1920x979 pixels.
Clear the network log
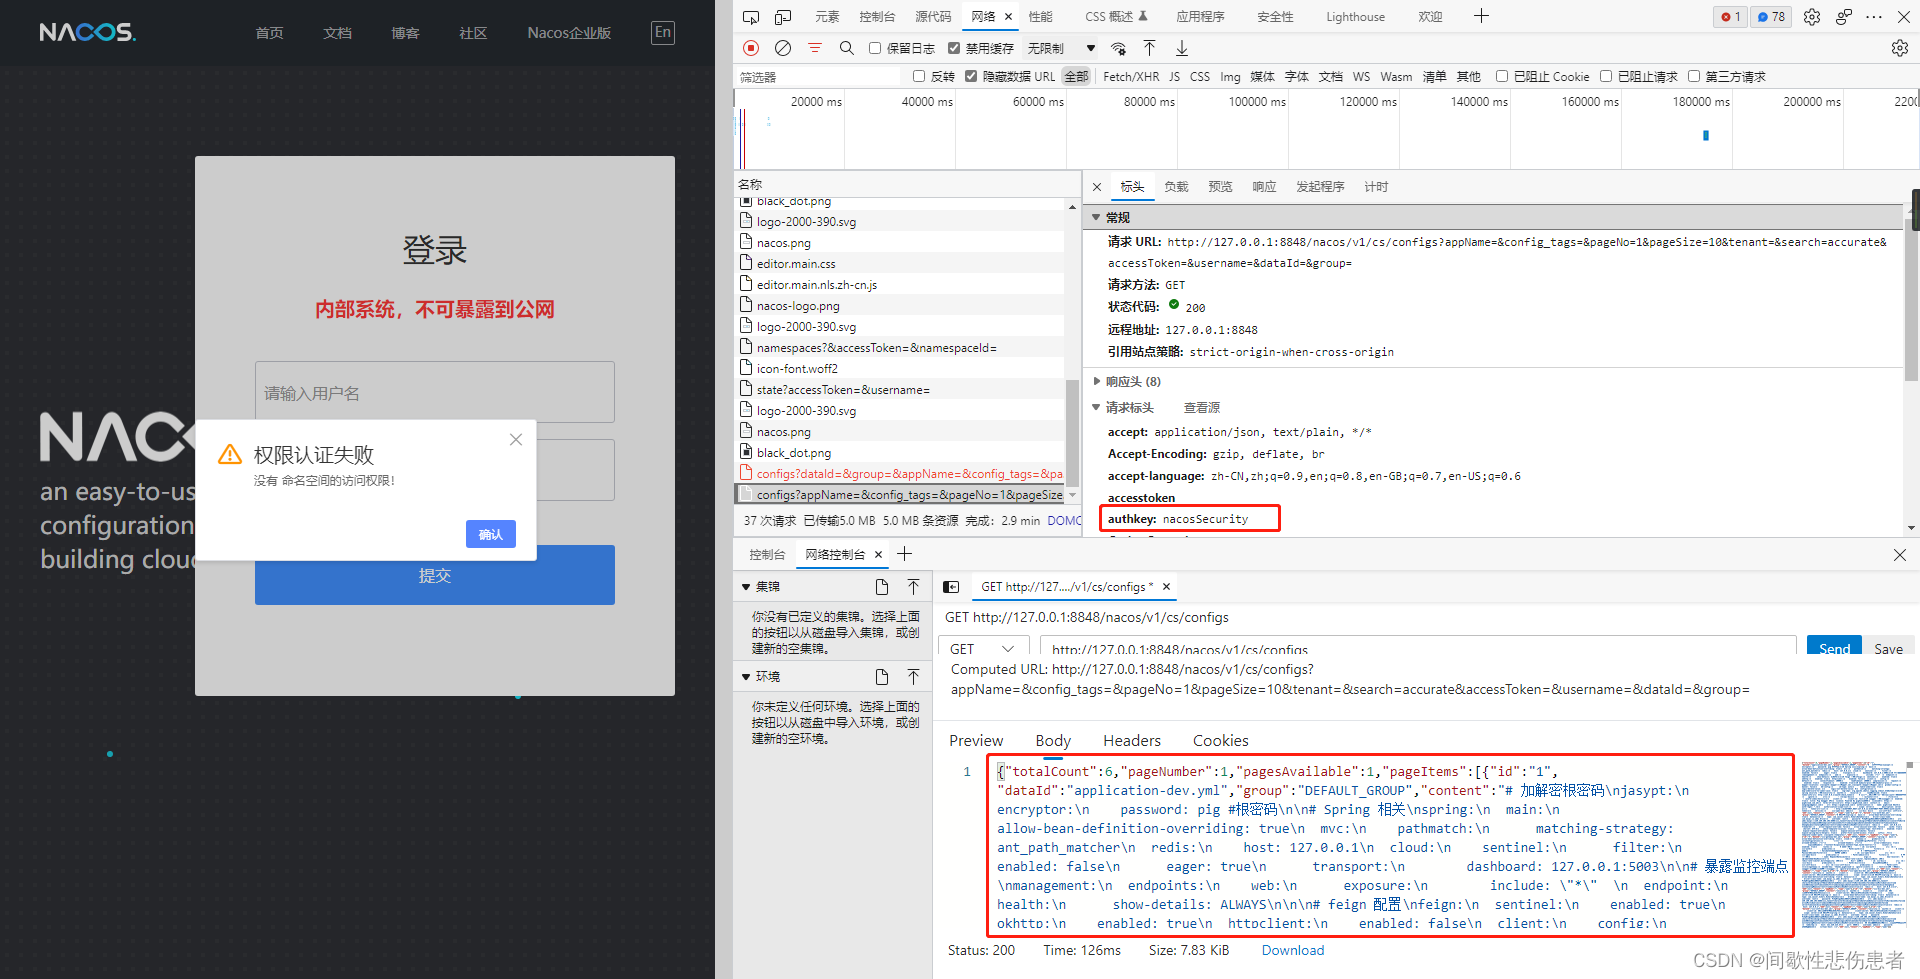[x=783, y=48]
